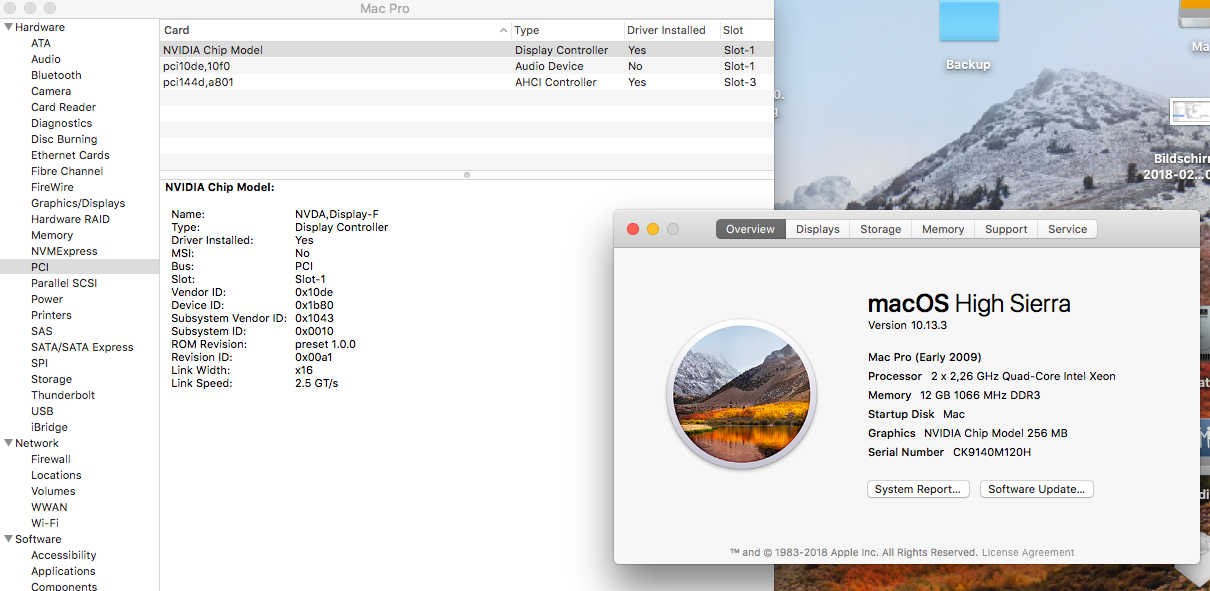This screenshot has height=591, width=1210.
Task: Switch to the Support tab
Action: coord(1006,229)
